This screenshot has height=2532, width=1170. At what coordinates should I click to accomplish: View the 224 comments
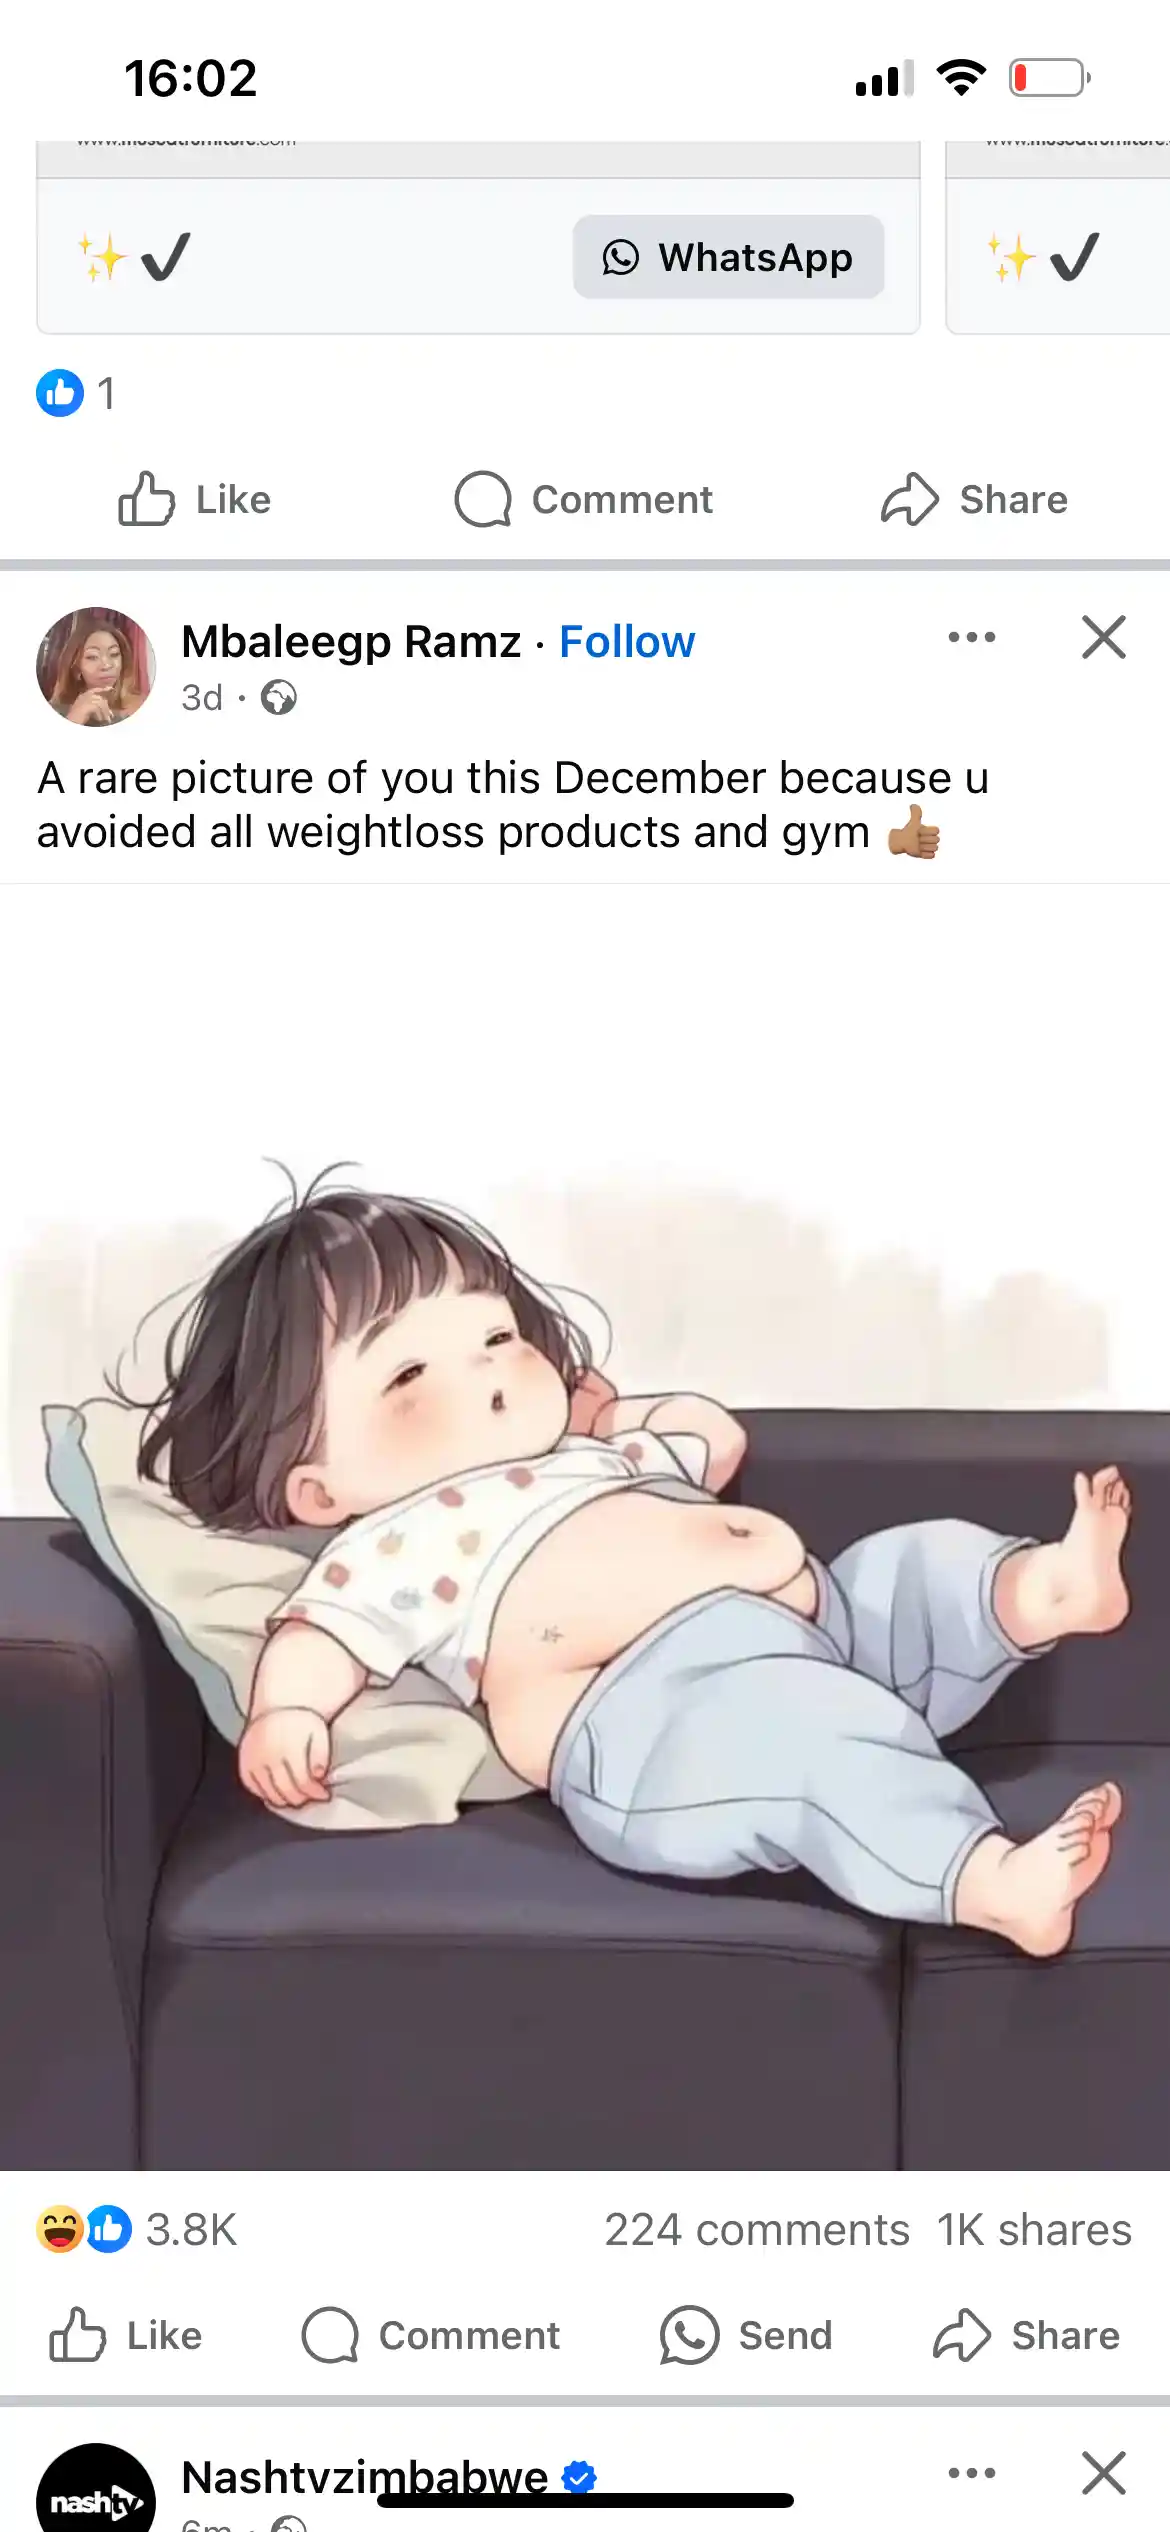pos(757,2230)
